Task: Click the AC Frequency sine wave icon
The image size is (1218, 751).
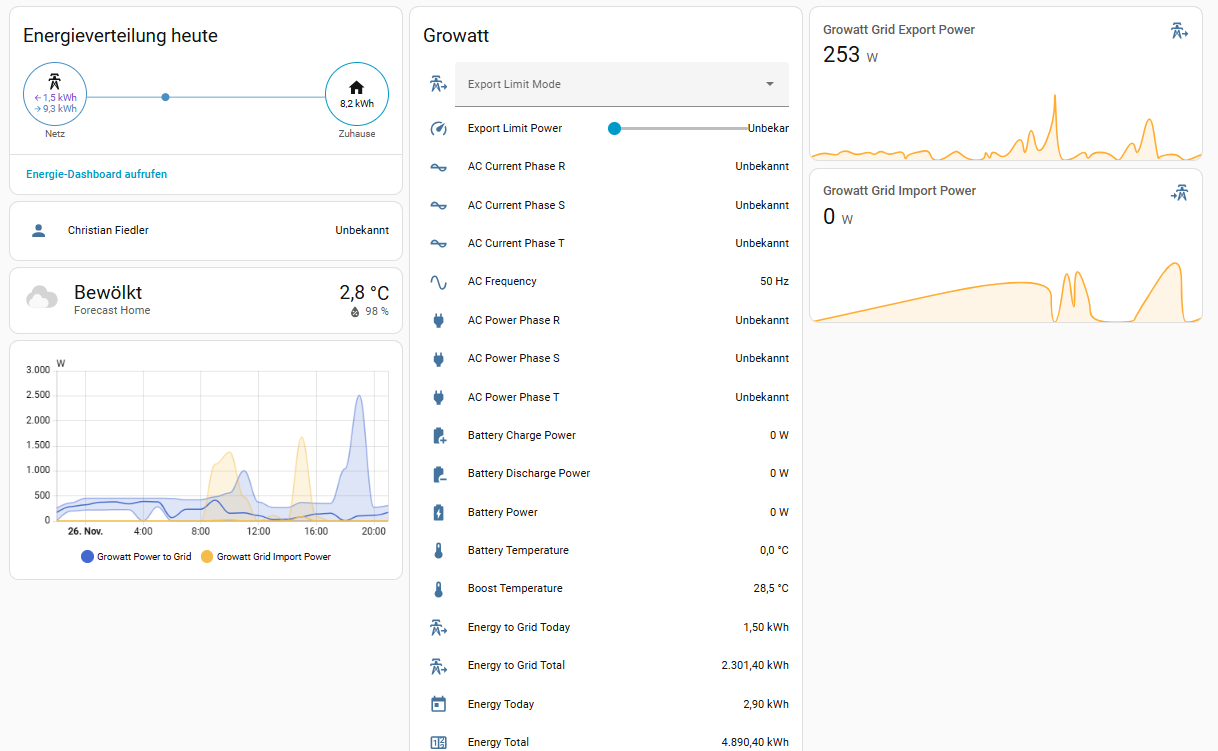Action: click(438, 282)
